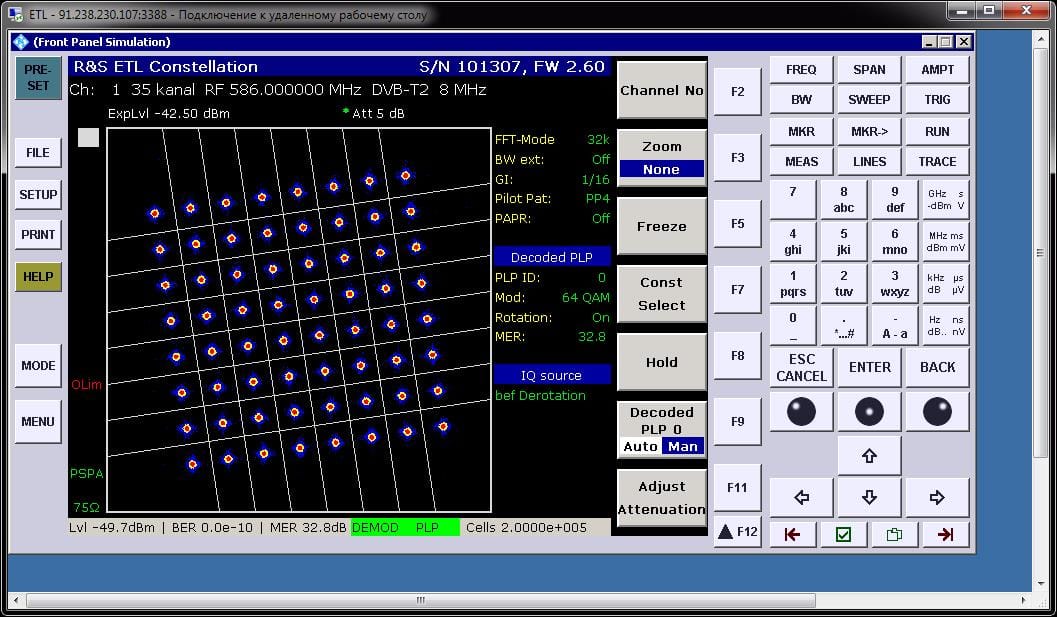Open the MENU on left panel

click(38, 422)
